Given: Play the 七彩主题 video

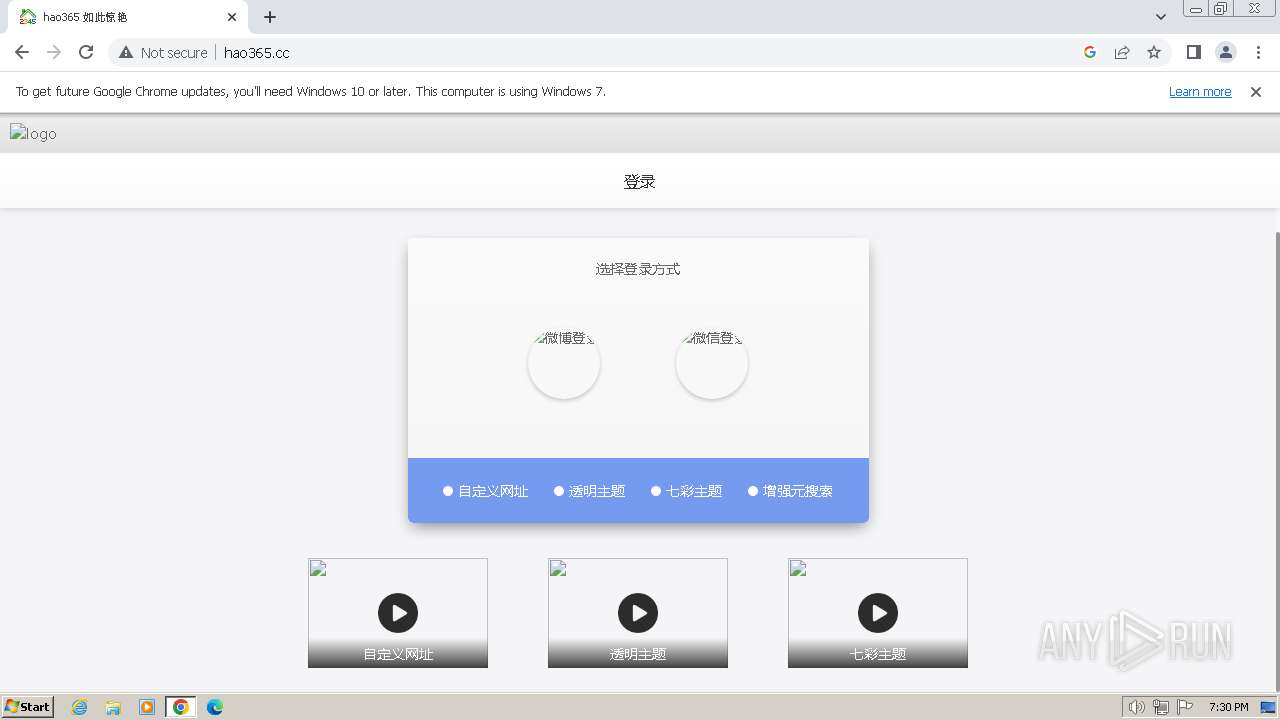Looking at the screenshot, I should coord(878,613).
